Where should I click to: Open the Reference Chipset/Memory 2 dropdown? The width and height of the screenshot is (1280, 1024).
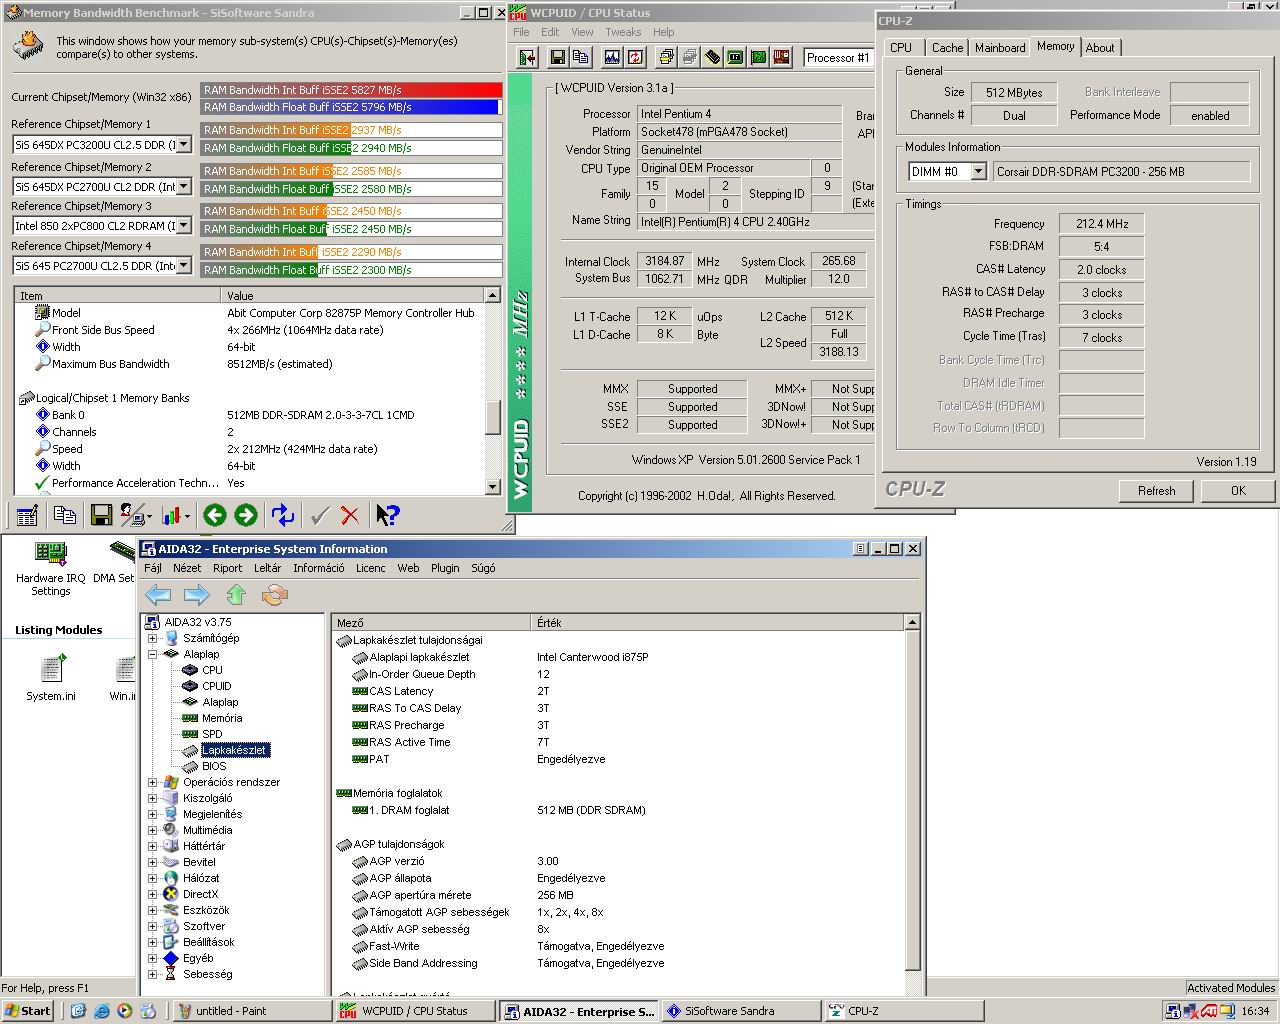[183, 186]
